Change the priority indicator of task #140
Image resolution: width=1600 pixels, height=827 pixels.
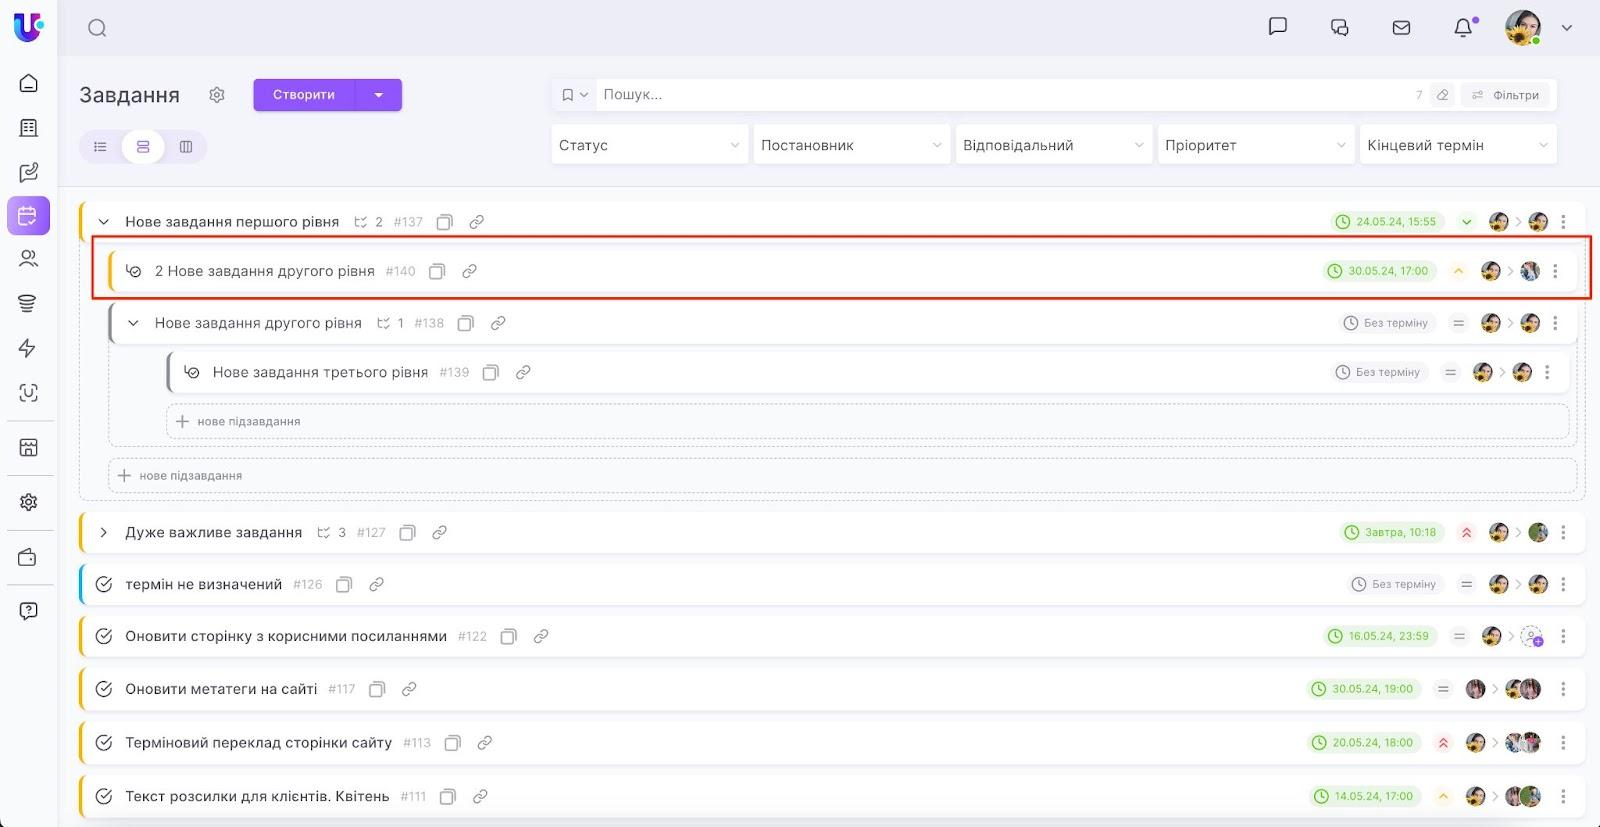pyautogui.click(x=1458, y=271)
